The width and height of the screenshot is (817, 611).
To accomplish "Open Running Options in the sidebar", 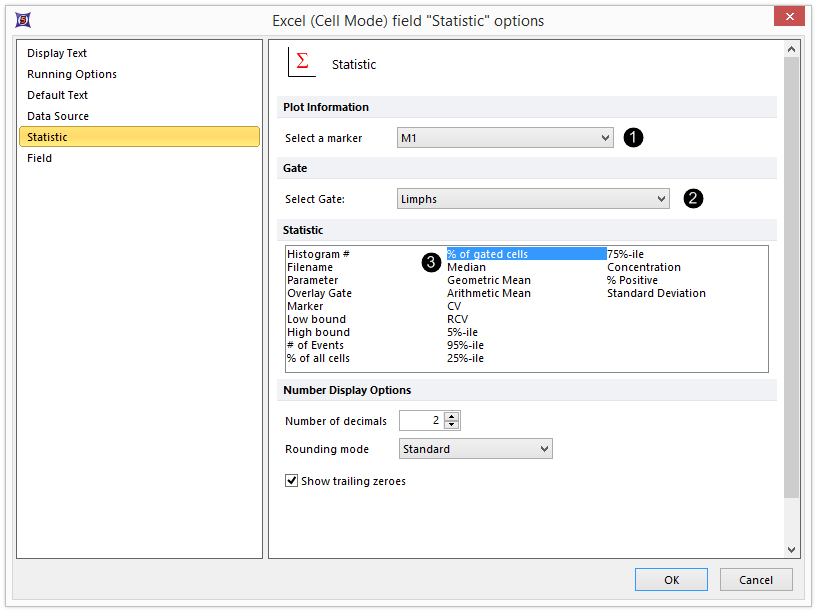I will click(72, 74).
